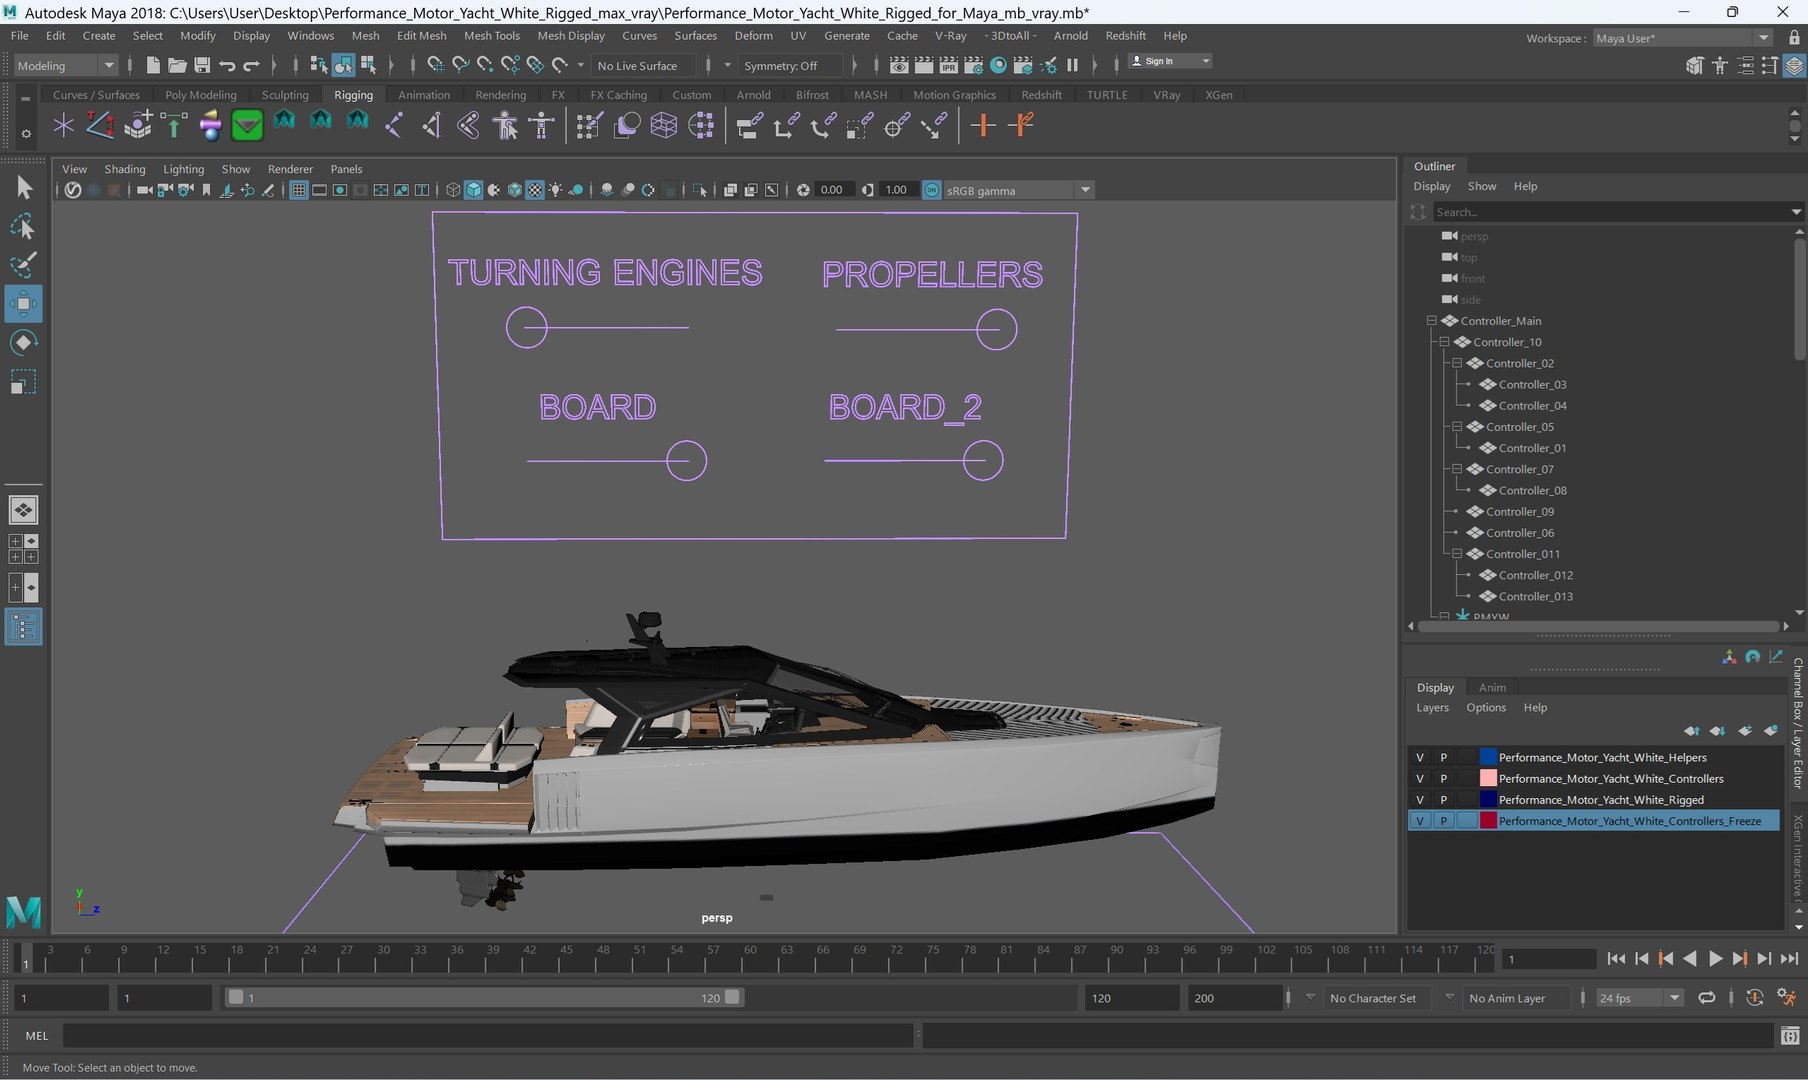The height and width of the screenshot is (1080, 1808).
Task: Open the Workspace Maya User dropdown
Action: (1682, 38)
